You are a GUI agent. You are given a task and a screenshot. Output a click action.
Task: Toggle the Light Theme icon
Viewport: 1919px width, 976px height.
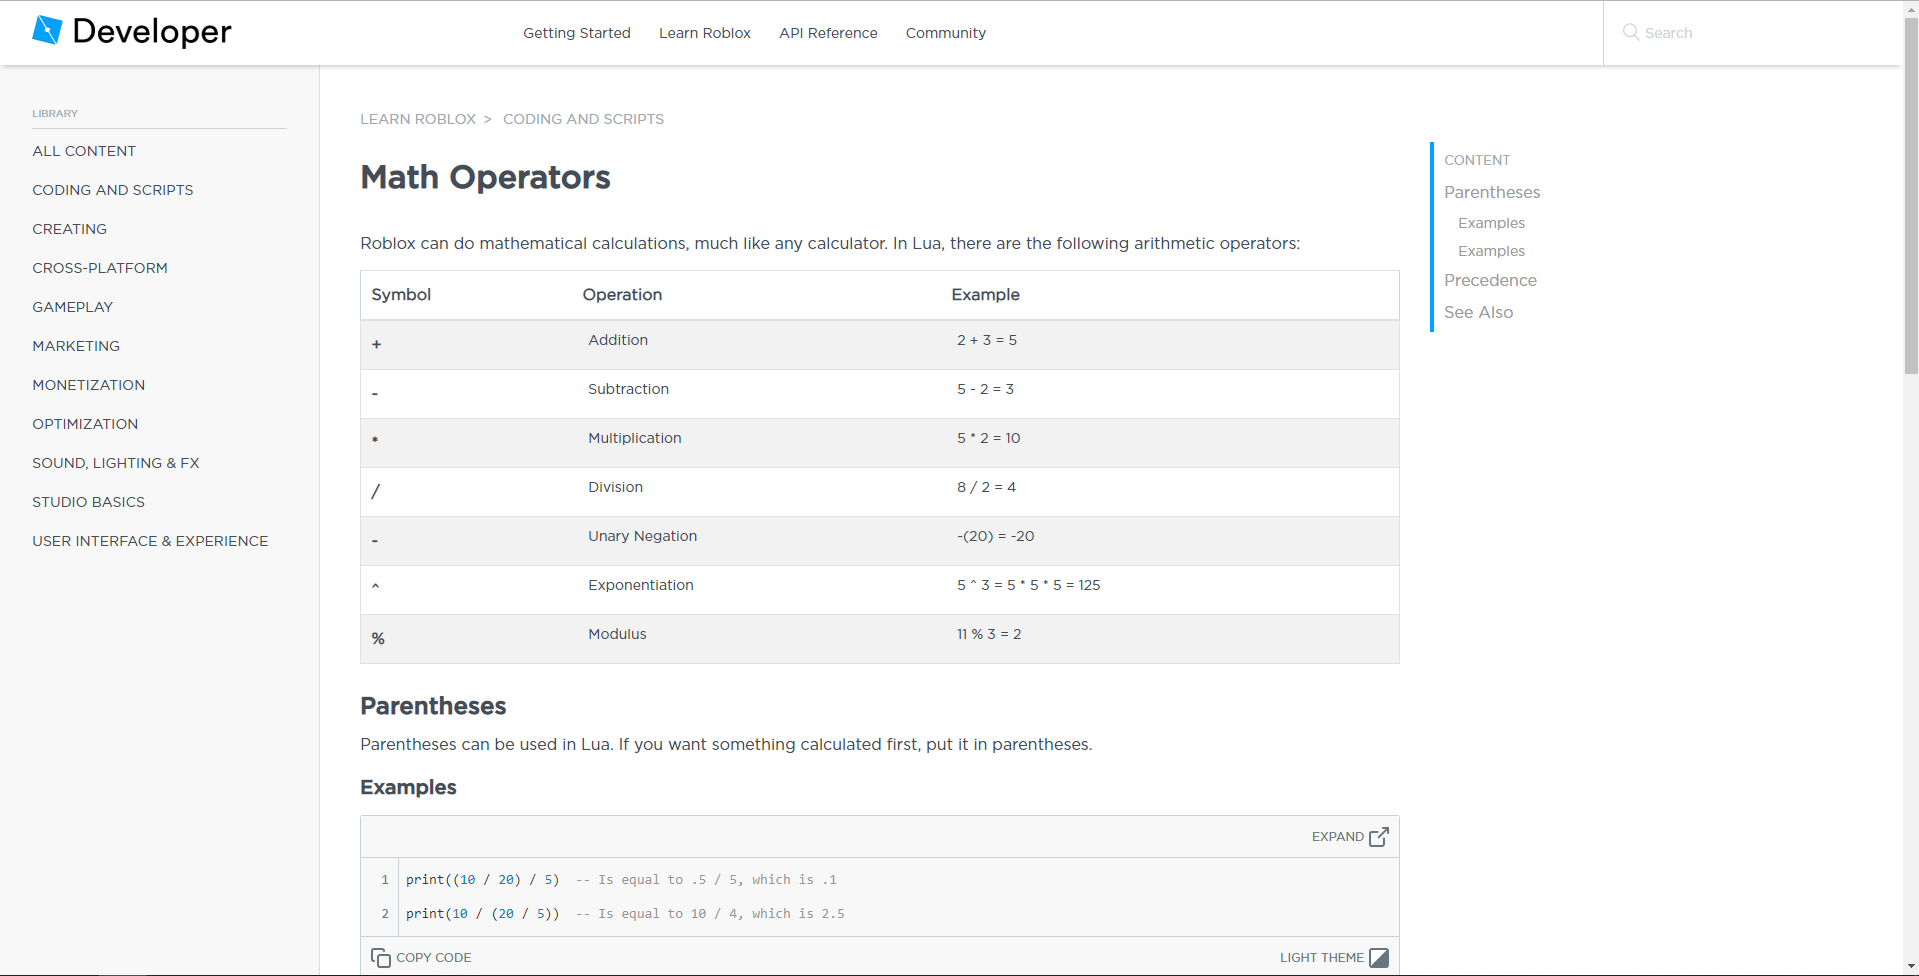point(1379,958)
